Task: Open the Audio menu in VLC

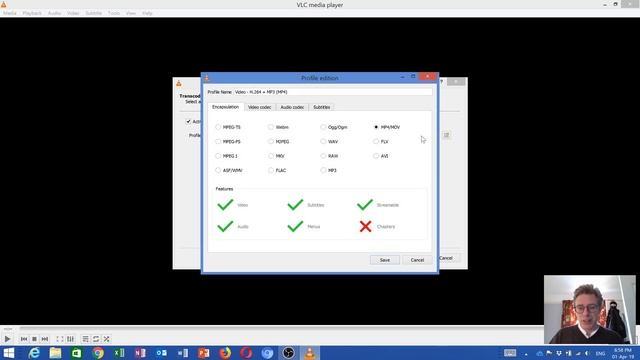Action: (54, 13)
